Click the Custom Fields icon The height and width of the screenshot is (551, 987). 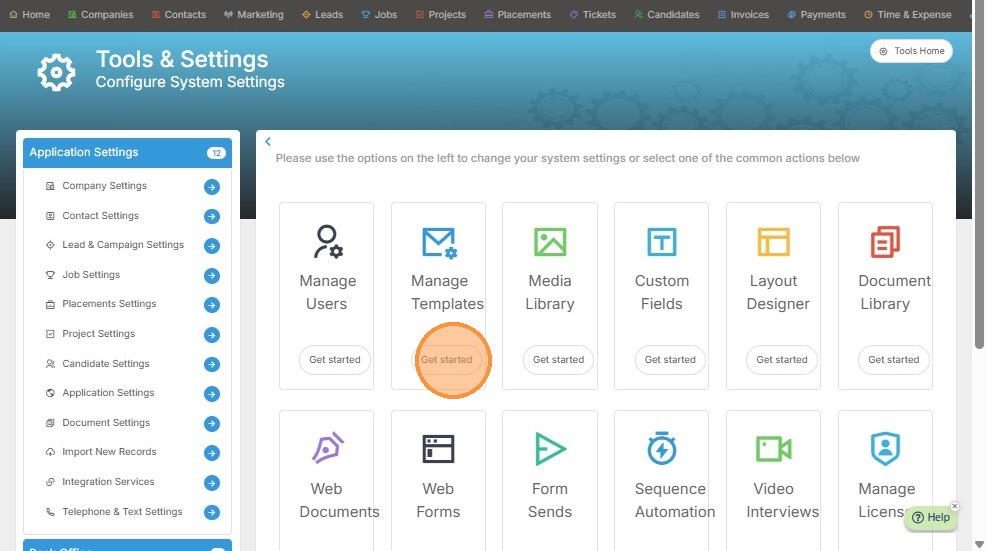662,242
